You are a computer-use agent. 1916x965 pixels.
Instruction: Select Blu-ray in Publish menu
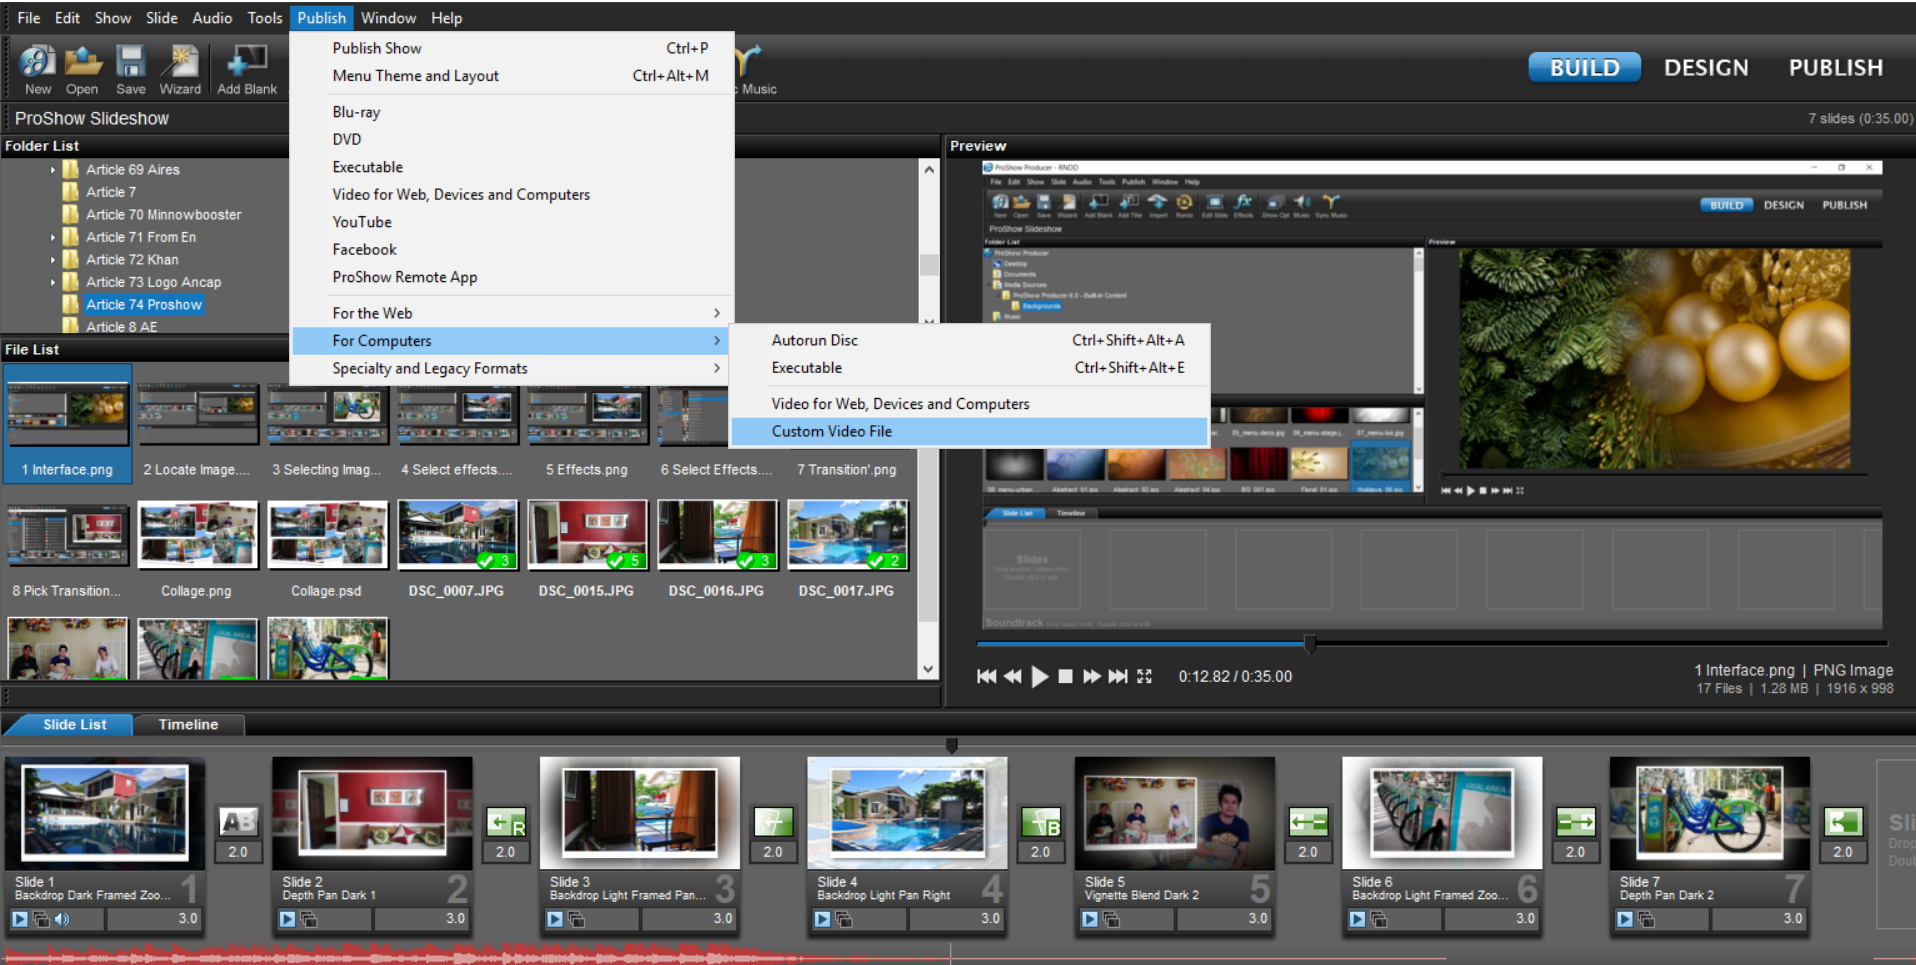(512, 112)
